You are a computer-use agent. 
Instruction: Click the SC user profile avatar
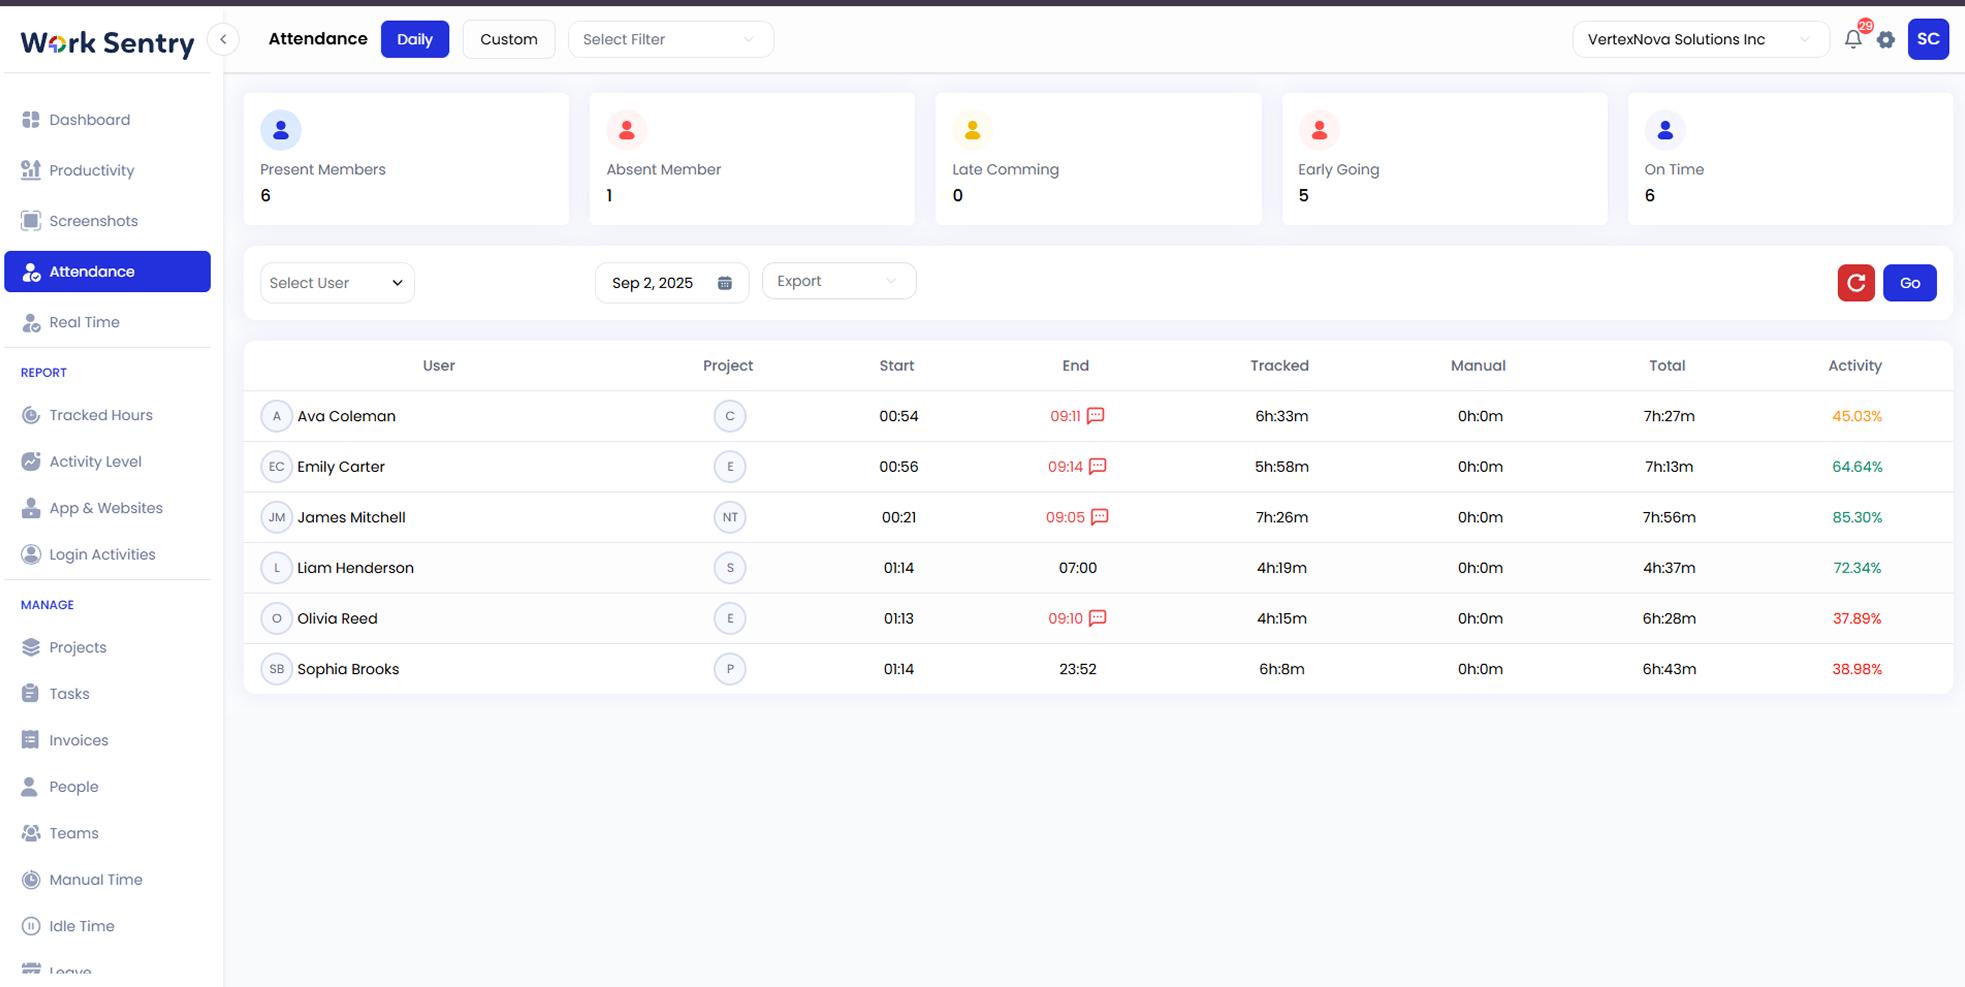(1928, 40)
